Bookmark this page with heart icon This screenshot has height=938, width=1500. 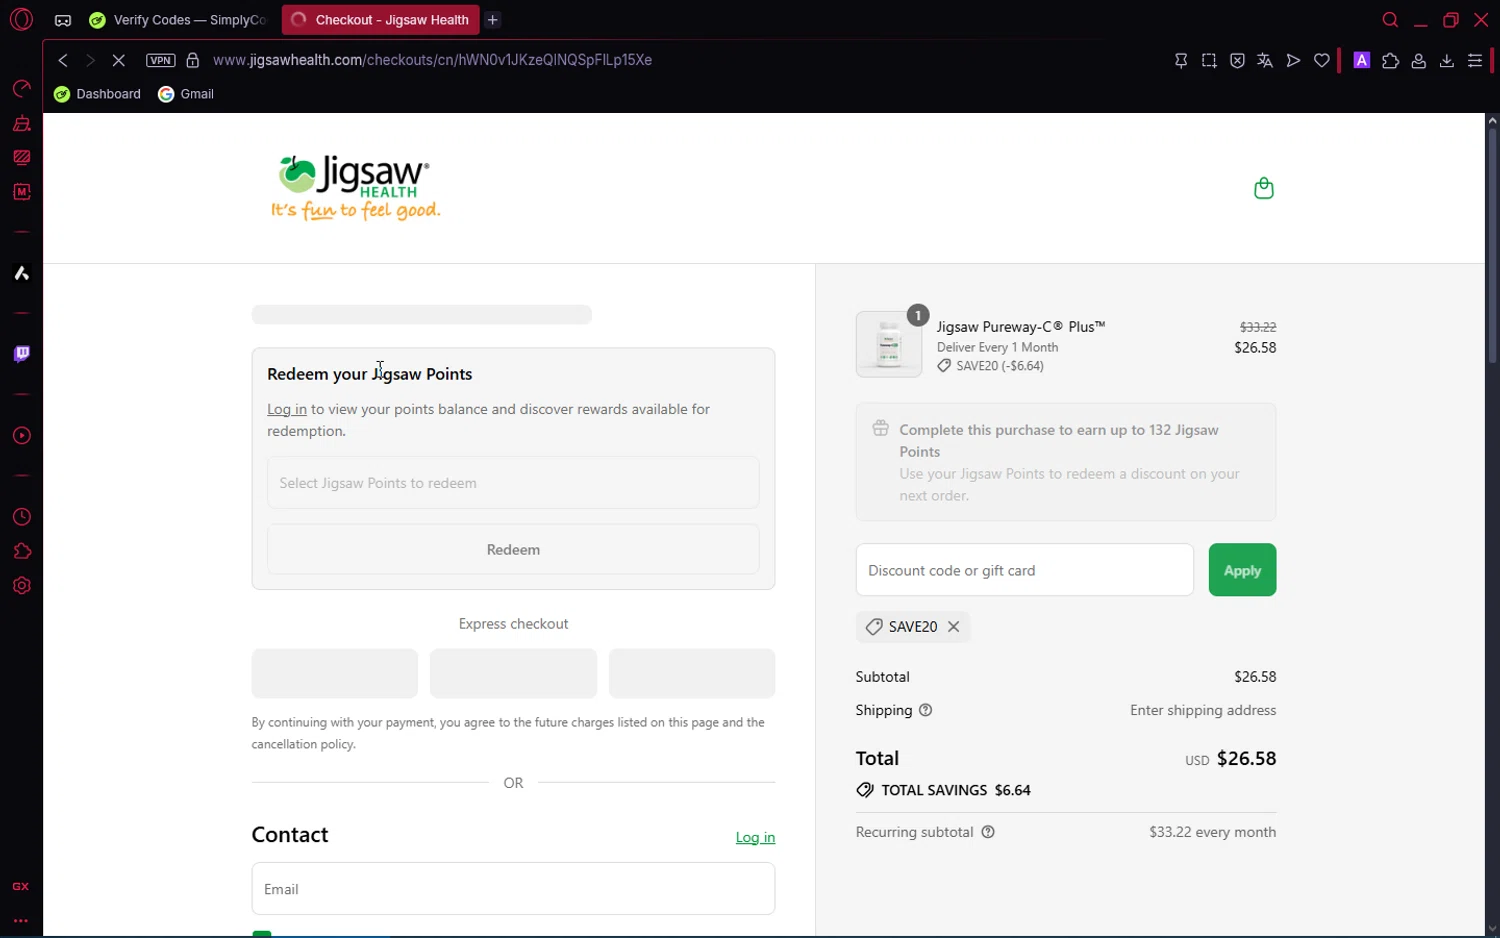1322,61
